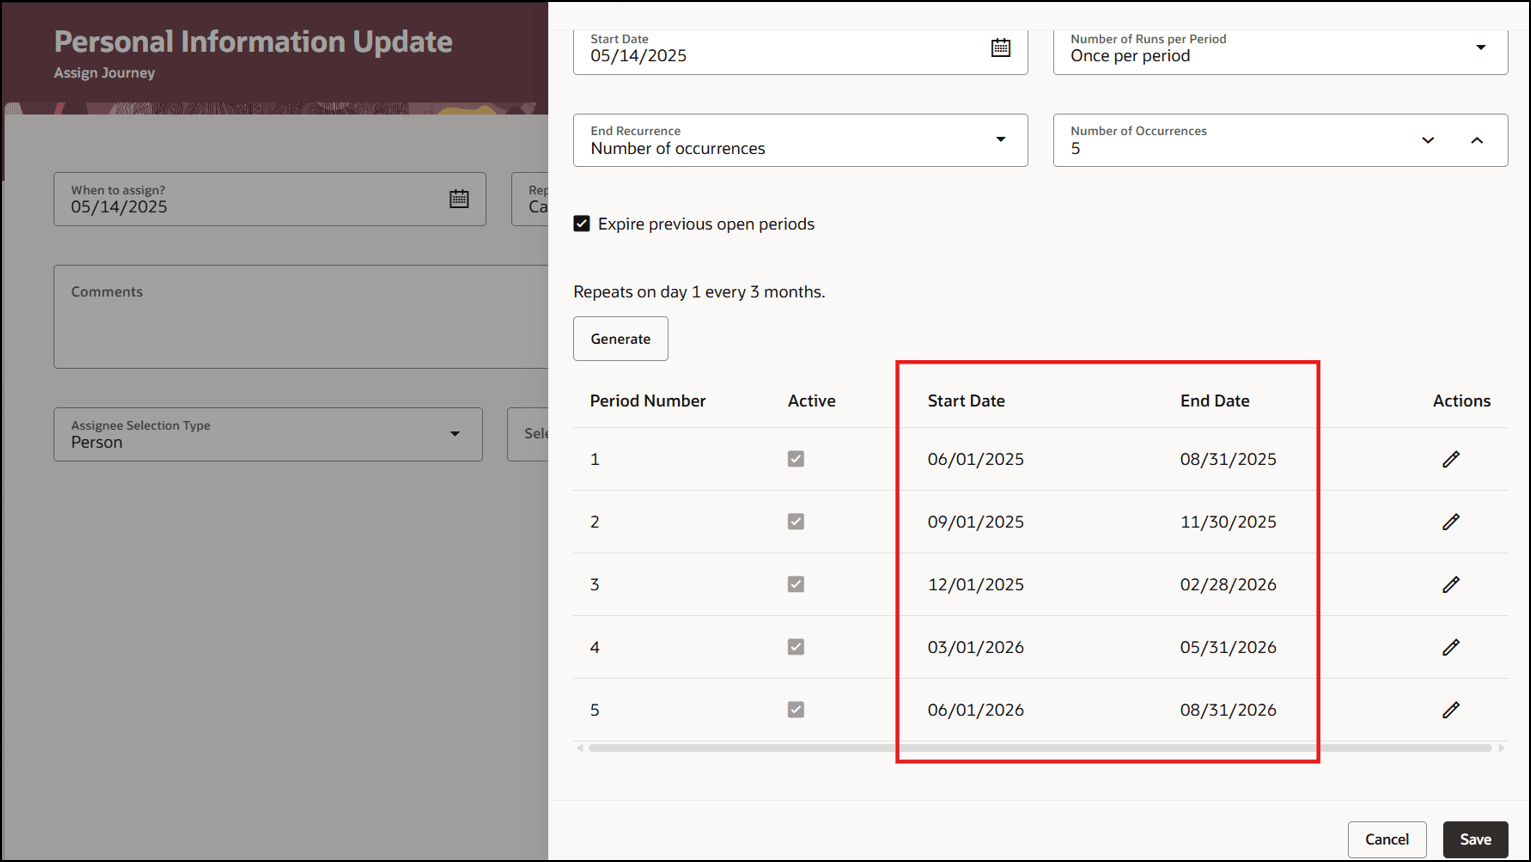
Task: Toggle the Active checkbox for period 1
Action: (796, 459)
